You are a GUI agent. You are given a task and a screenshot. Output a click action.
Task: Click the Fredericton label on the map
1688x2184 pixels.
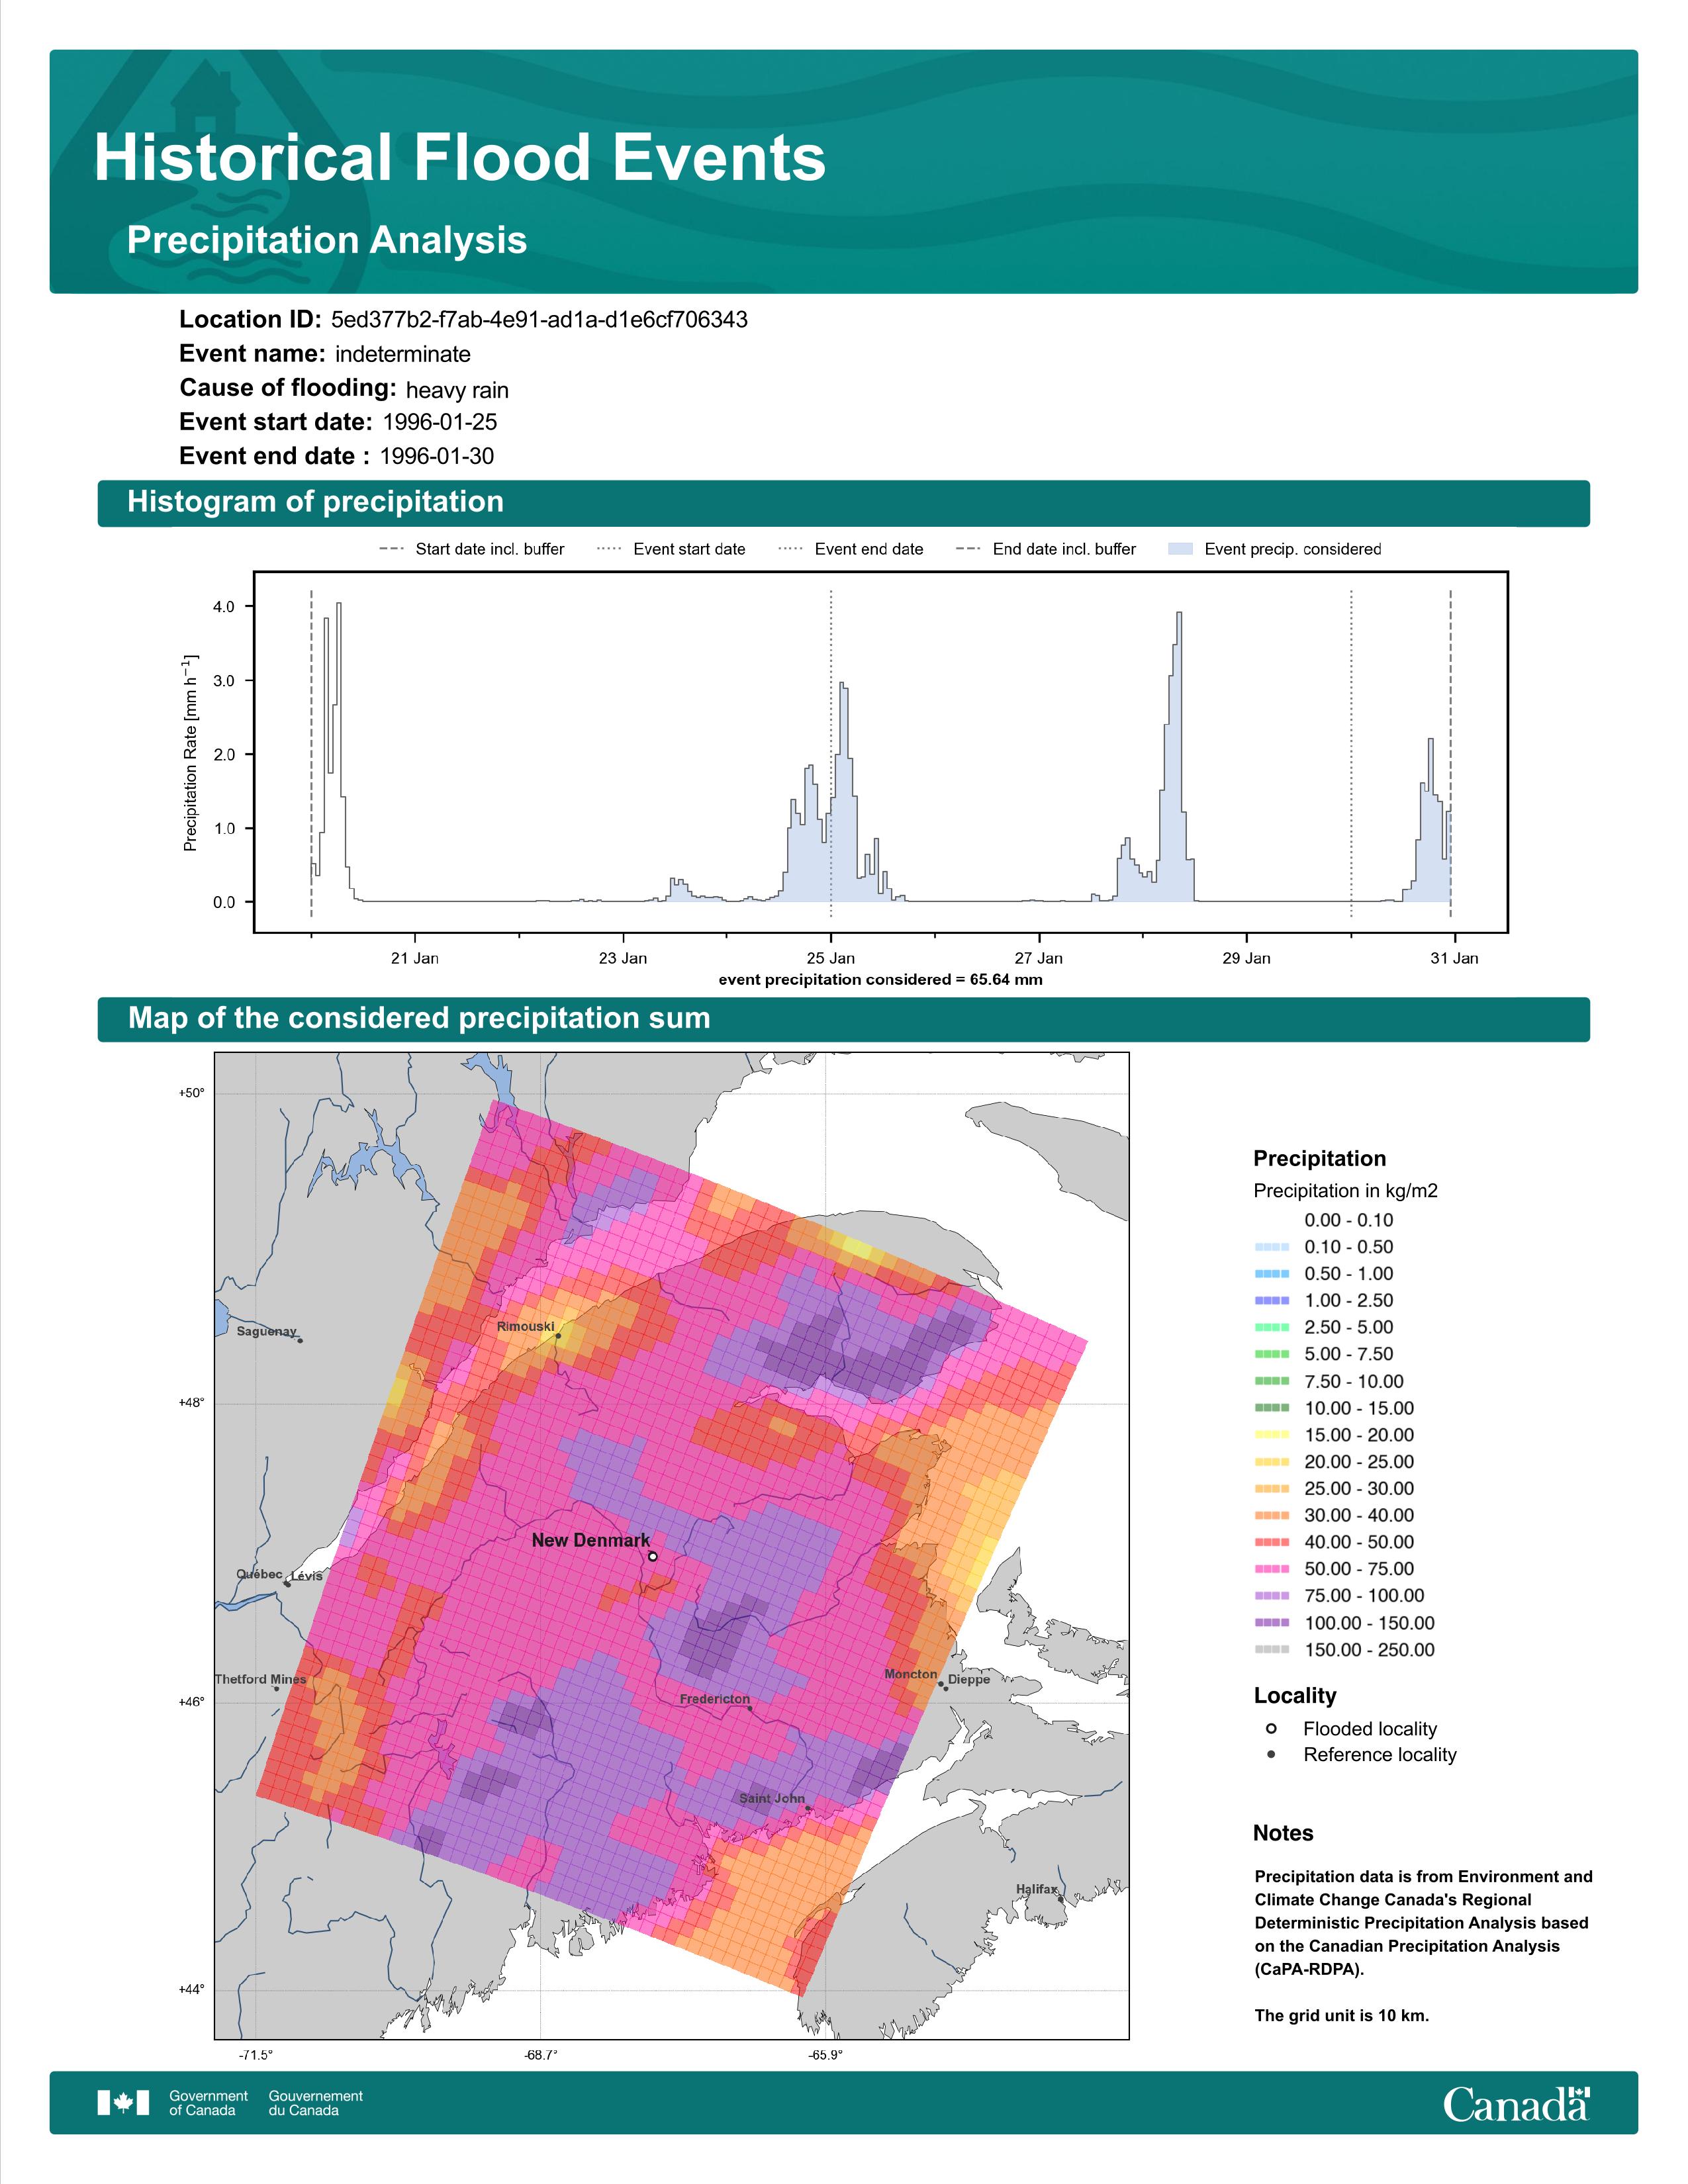tap(714, 1699)
